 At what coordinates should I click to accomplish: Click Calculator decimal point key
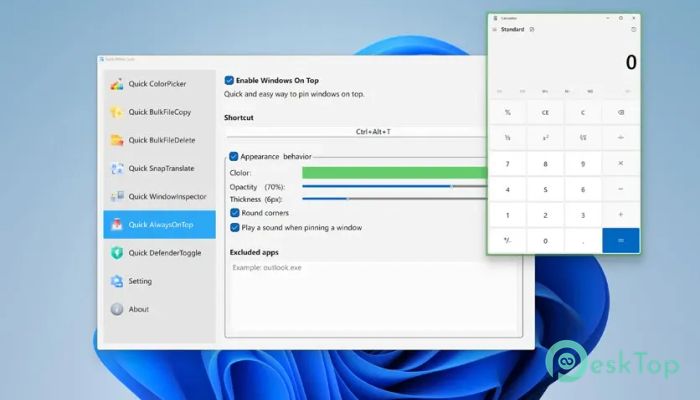click(583, 241)
